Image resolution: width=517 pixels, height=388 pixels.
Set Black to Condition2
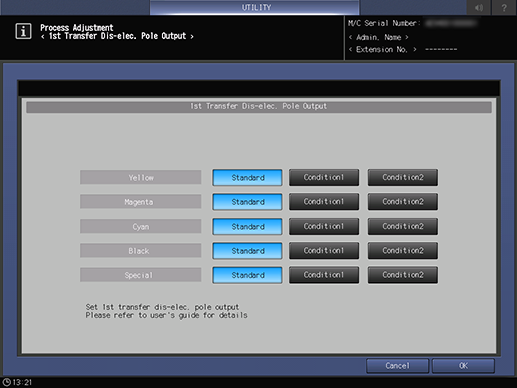tap(403, 251)
